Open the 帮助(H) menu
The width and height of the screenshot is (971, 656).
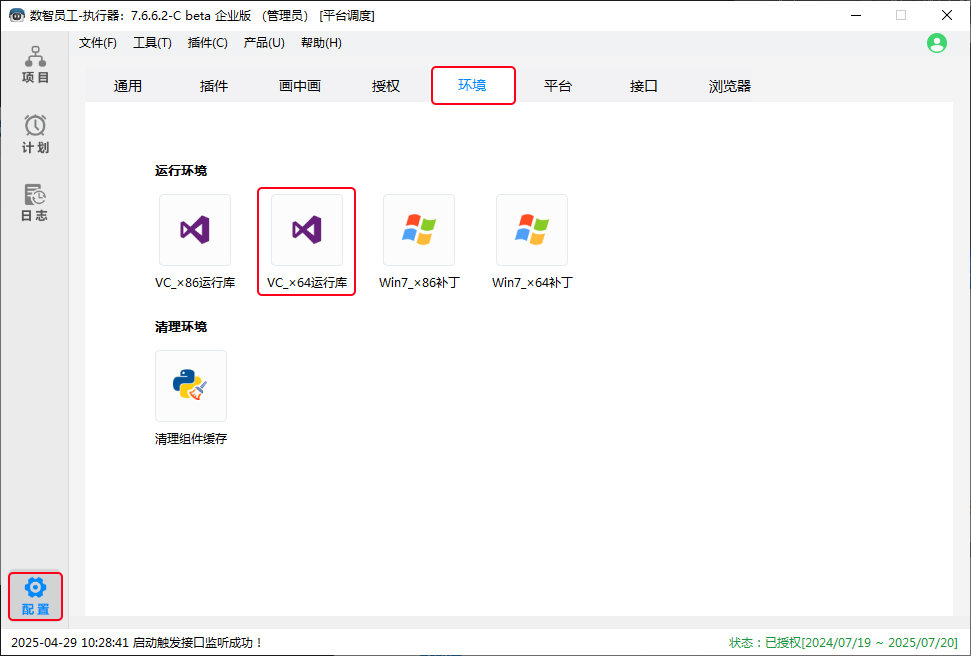point(321,43)
